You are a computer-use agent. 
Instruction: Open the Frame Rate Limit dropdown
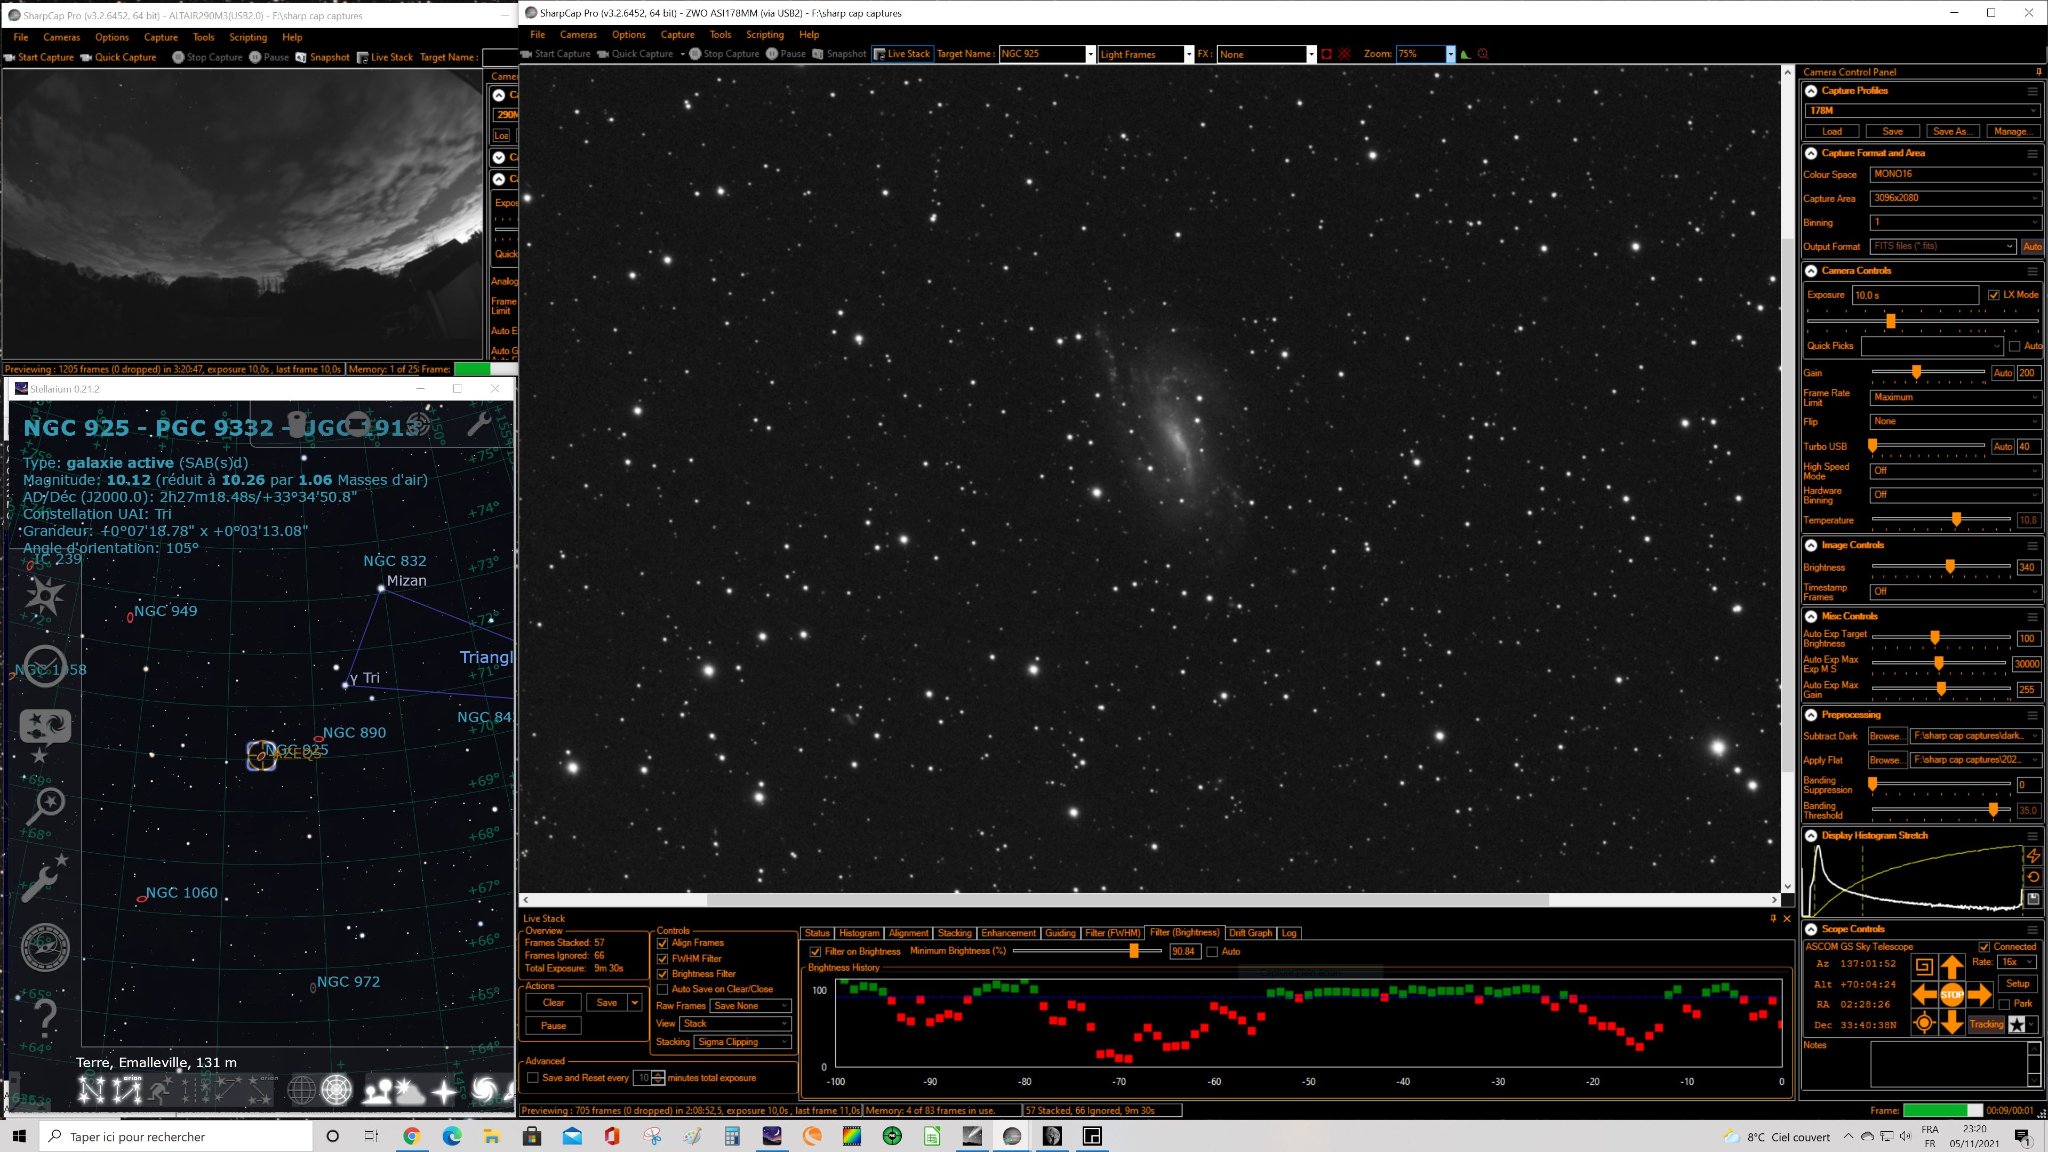pos(1955,398)
